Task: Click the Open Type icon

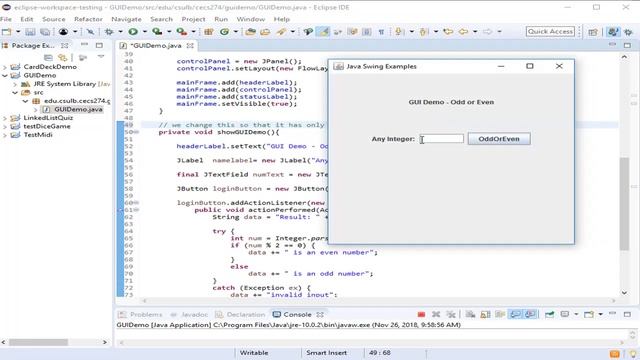Action: [x=251, y=31]
